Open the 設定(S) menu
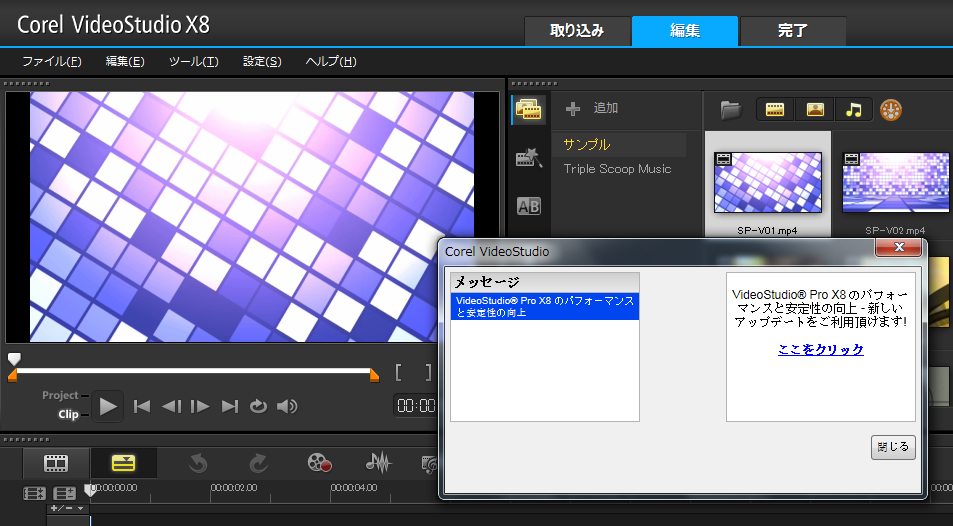 (262, 61)
